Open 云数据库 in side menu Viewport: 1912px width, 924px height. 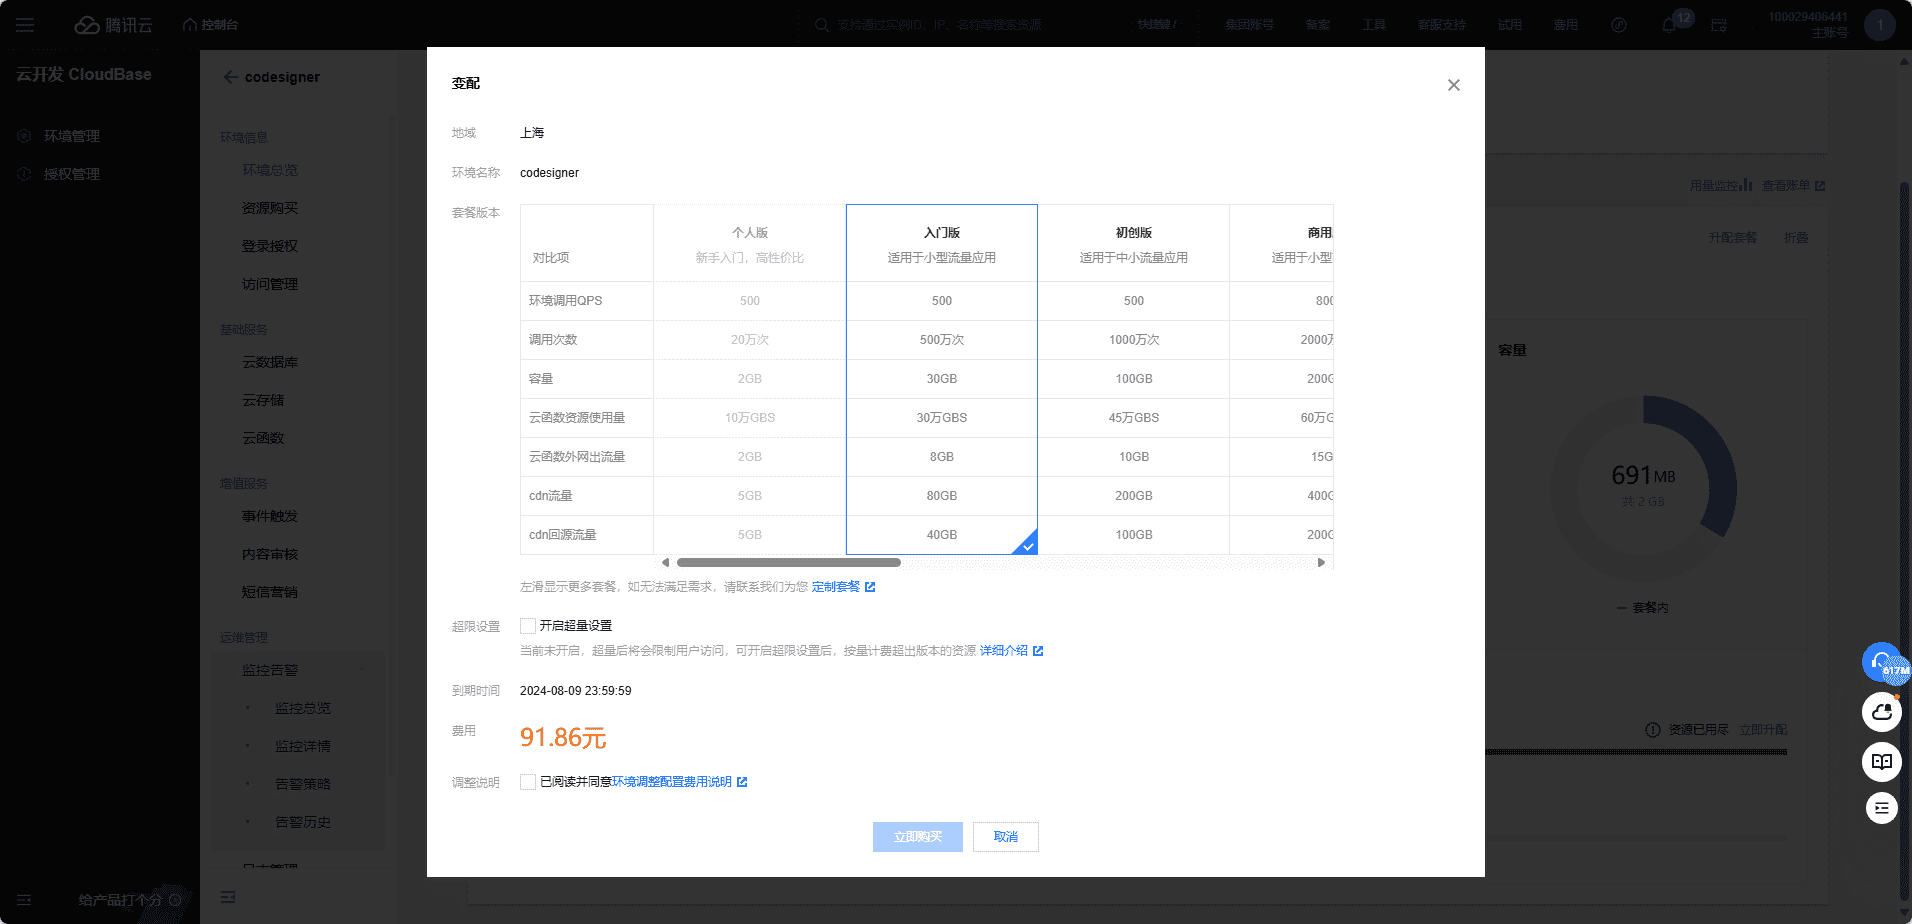point(270,362)
